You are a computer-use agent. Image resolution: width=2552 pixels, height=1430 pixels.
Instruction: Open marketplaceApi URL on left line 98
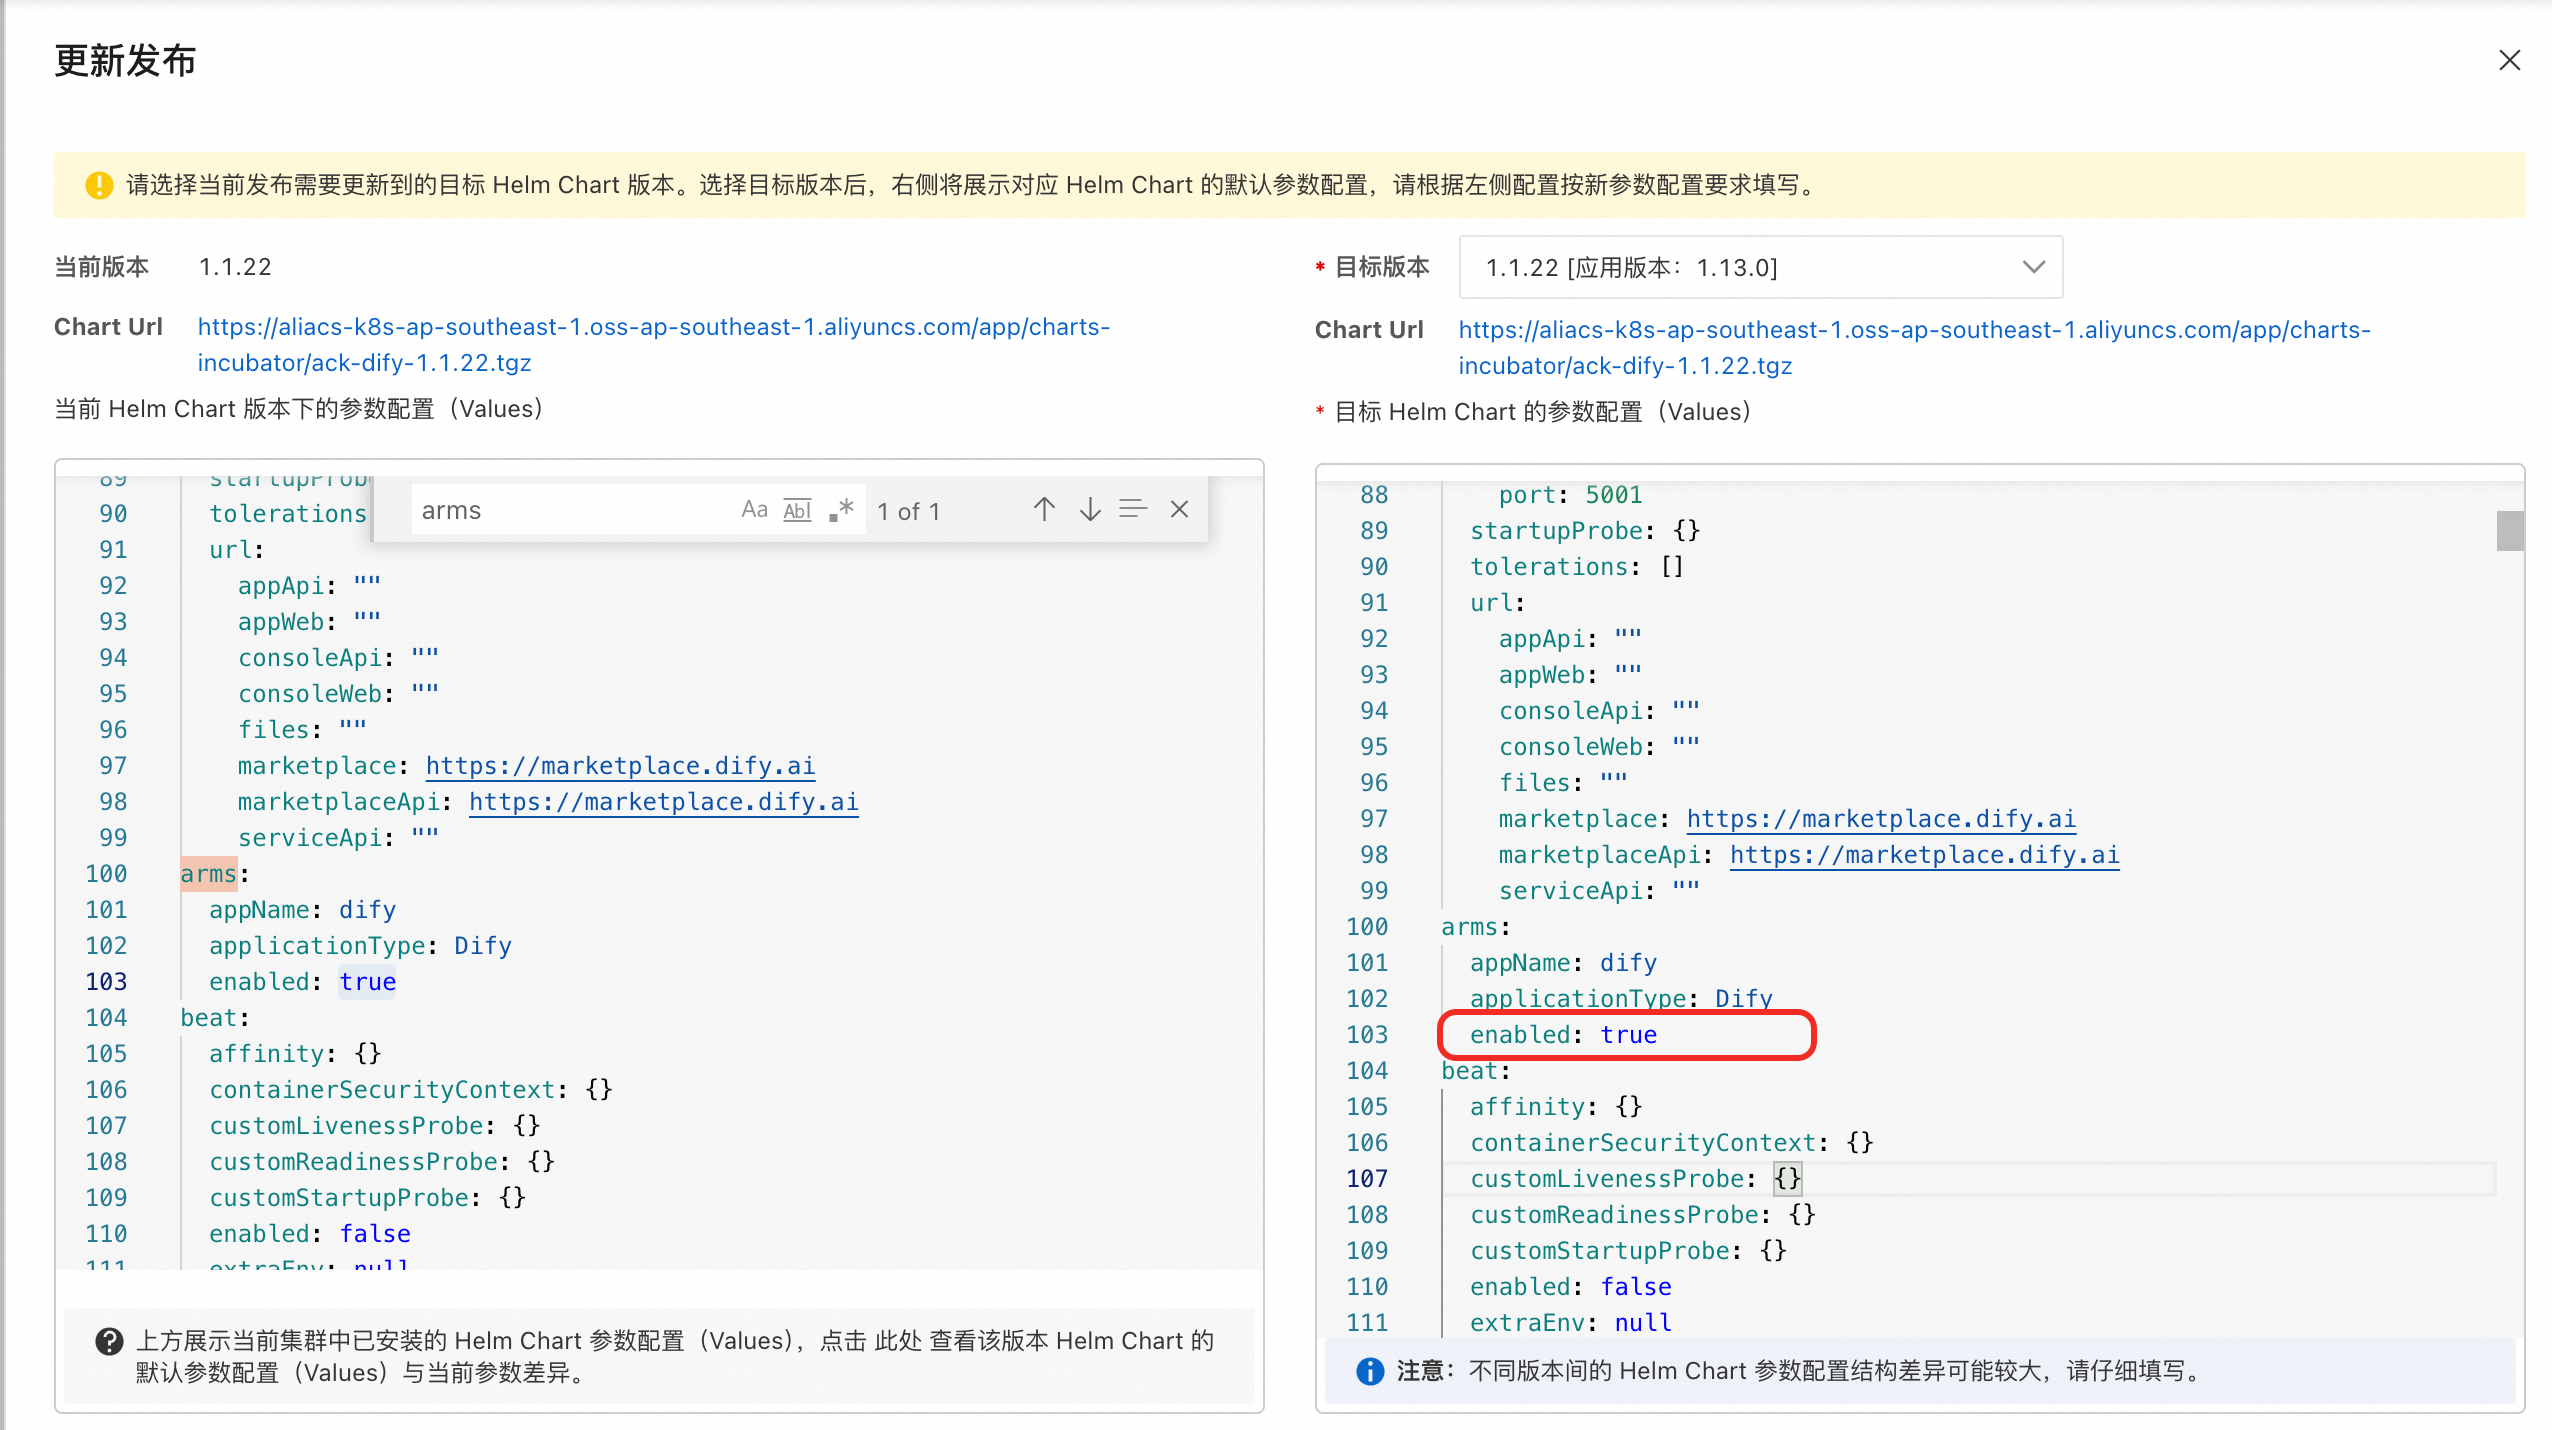tap(663, 802)
